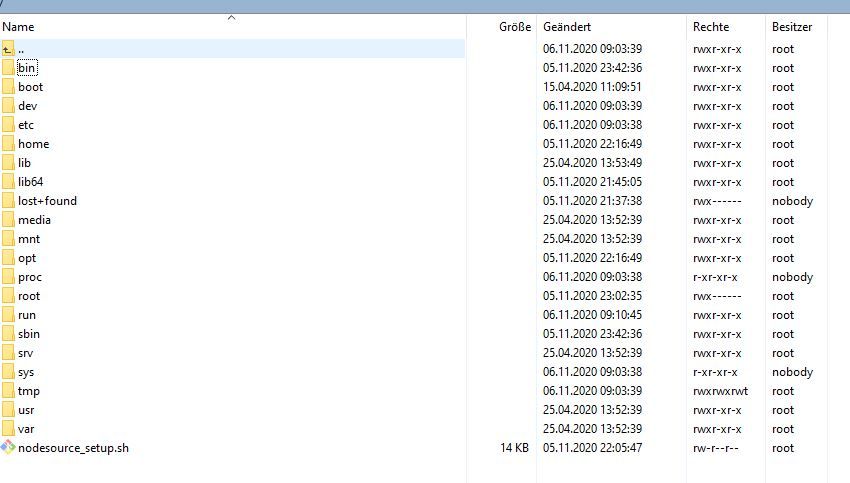The height and width of the screenshot is (483, 850).
Task: Click the 'var' folder name
Action: 26,429
